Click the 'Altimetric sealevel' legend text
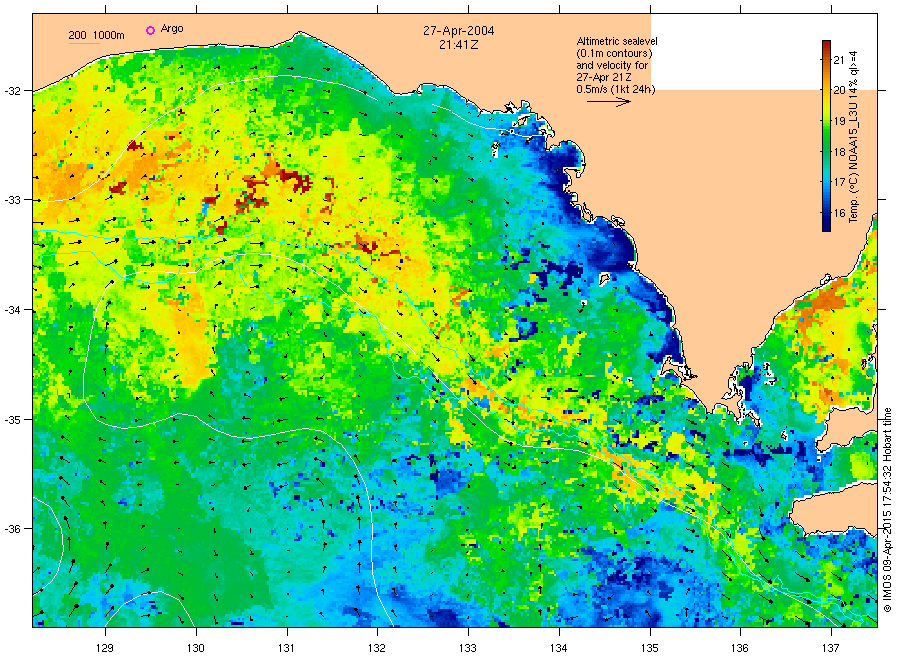The width and height of the screenshot is (900, 660). (x=617, y=41)
